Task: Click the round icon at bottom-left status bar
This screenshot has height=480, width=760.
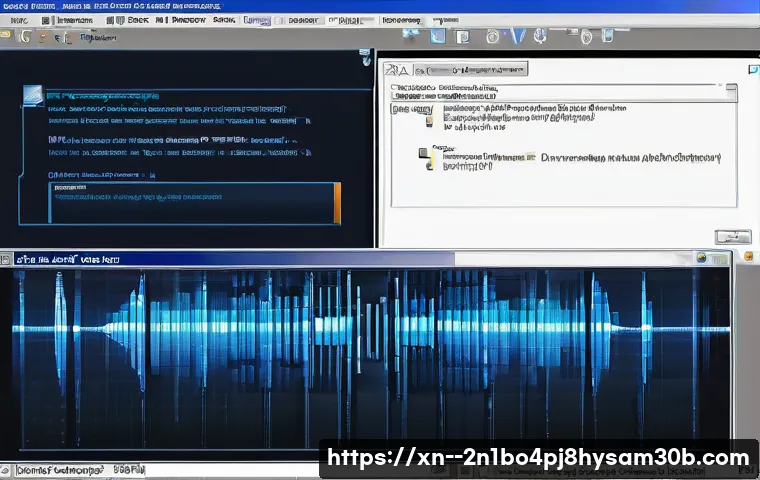Action: click(5, 470)
